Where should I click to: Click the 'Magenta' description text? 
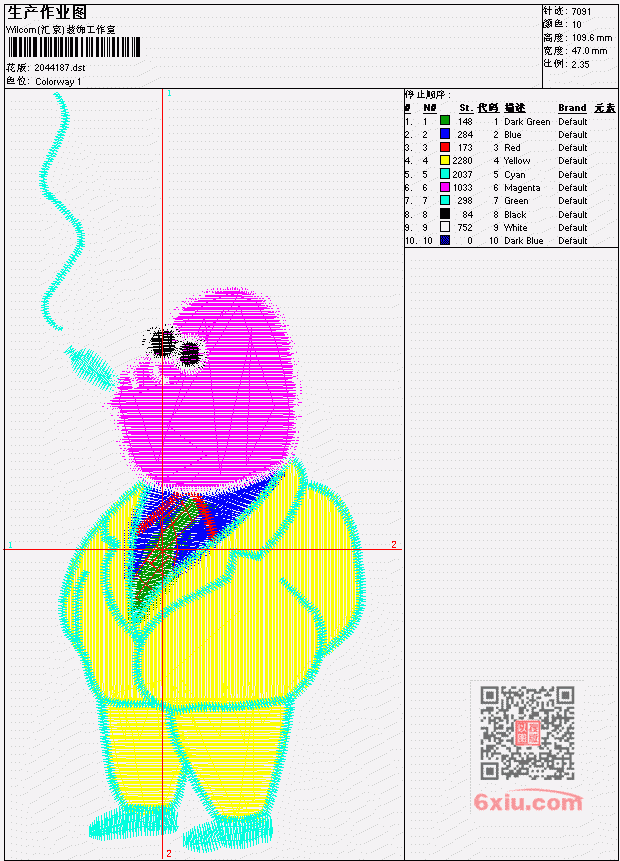pyautogui.click(x=522, y=188)
